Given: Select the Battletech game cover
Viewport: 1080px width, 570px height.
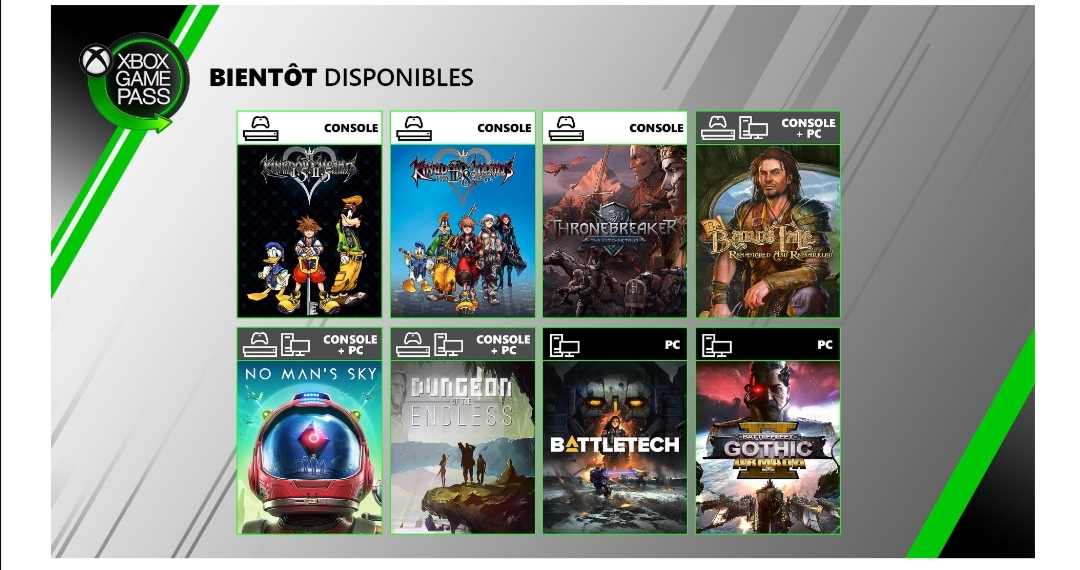Looking at the screenshot, I should (x=615, y=447).
